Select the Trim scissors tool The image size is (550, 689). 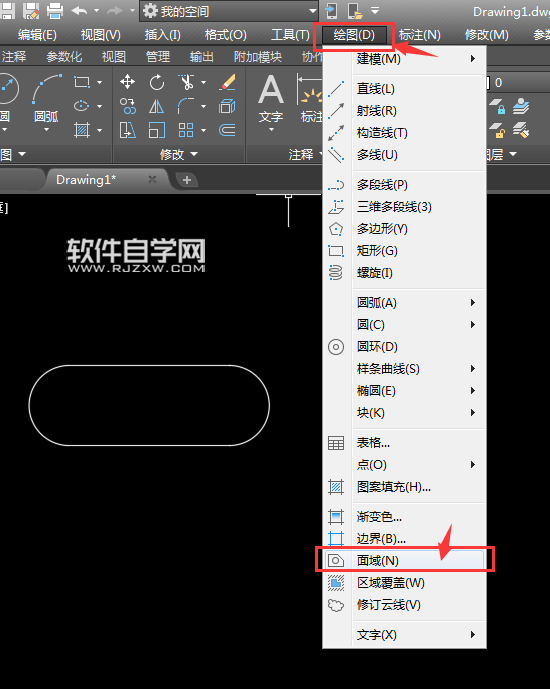(186, 82)
